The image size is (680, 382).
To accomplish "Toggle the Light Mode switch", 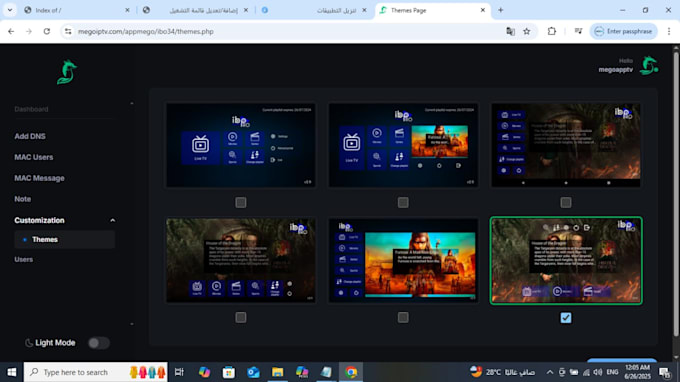I will coord(99,343).
